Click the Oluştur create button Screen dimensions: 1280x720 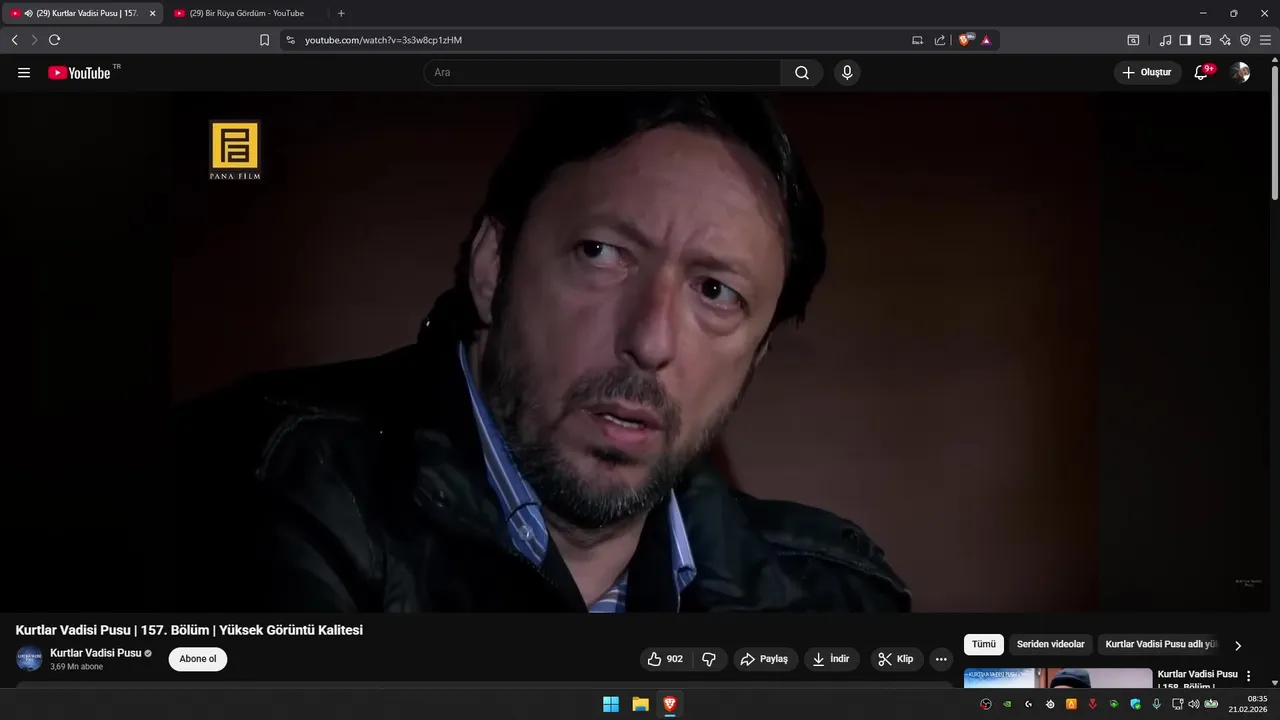1147,72
